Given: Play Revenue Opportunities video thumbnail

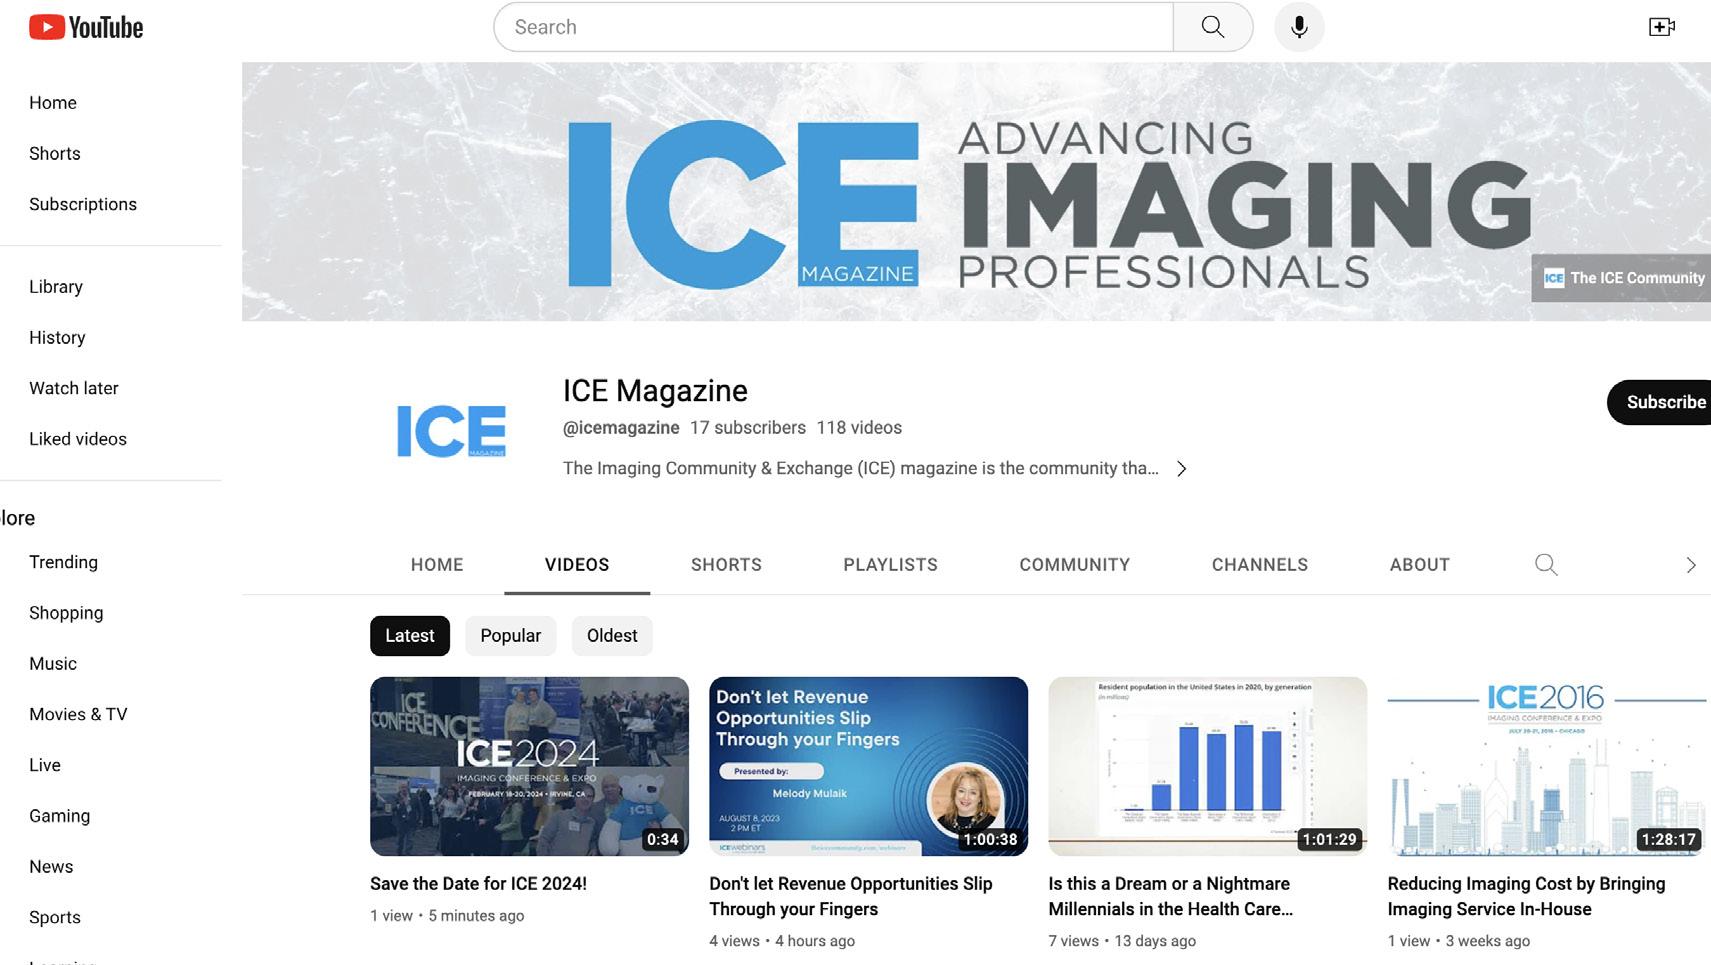Looking at the screenshot, I should tap(868, 766).
